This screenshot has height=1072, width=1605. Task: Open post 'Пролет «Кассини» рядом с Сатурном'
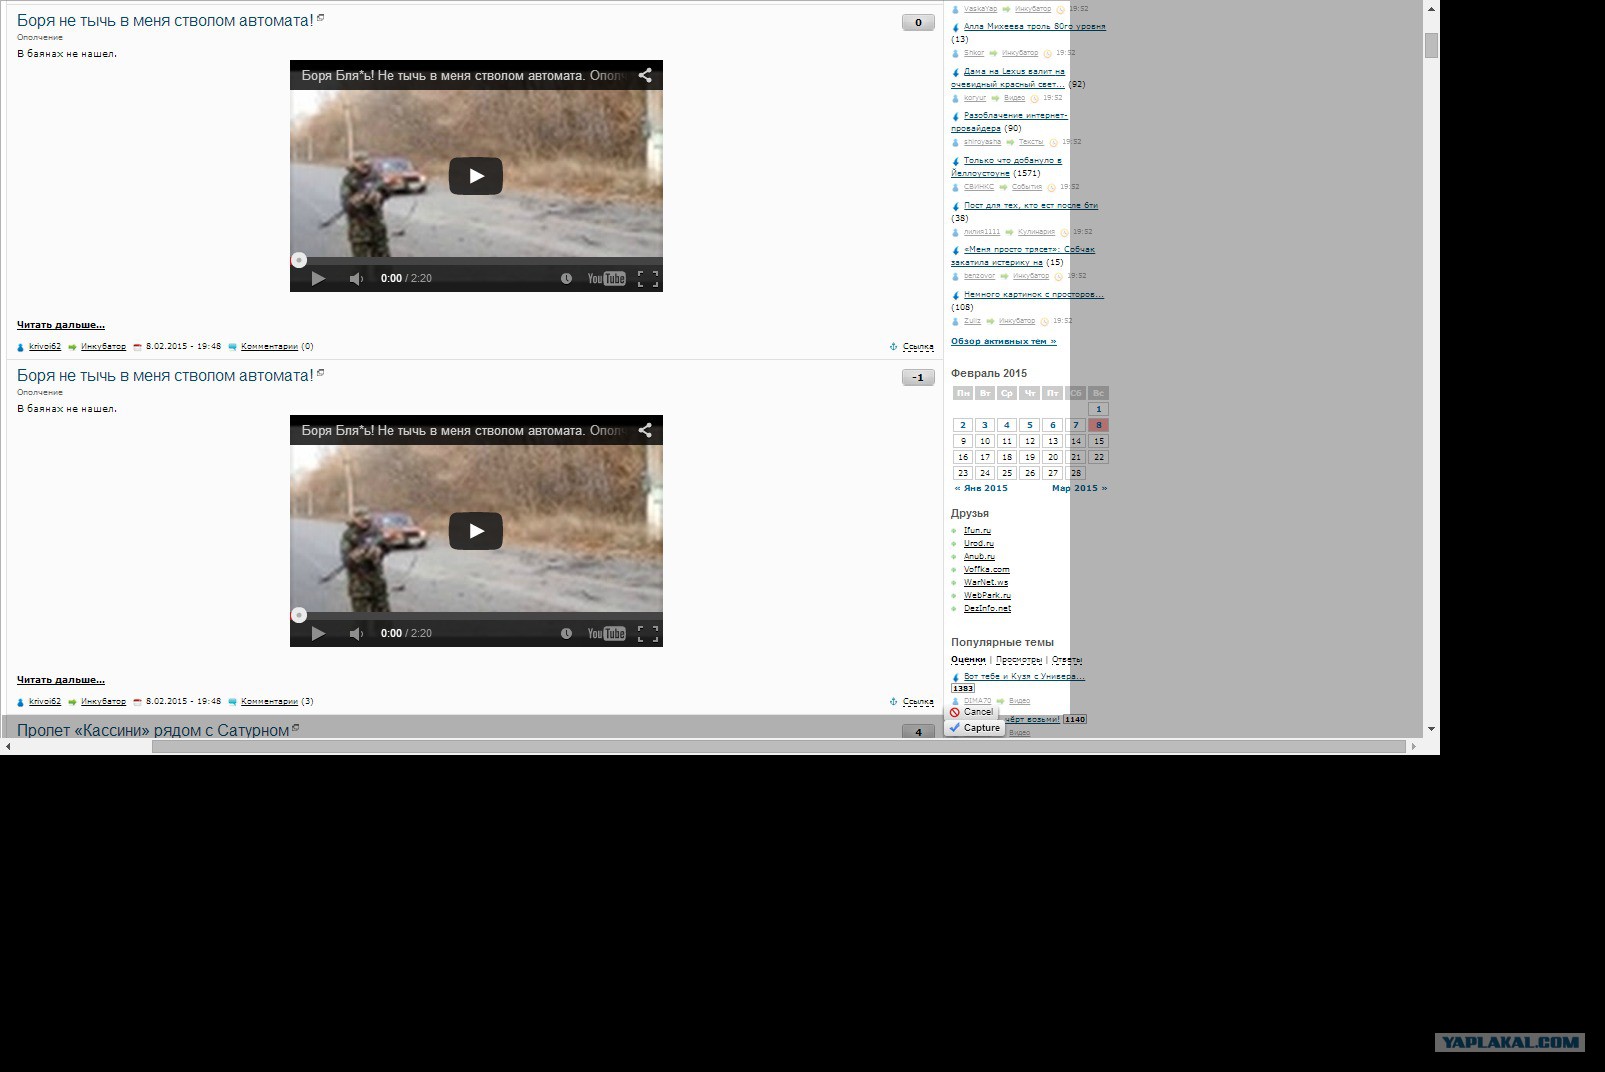[153, 730]
